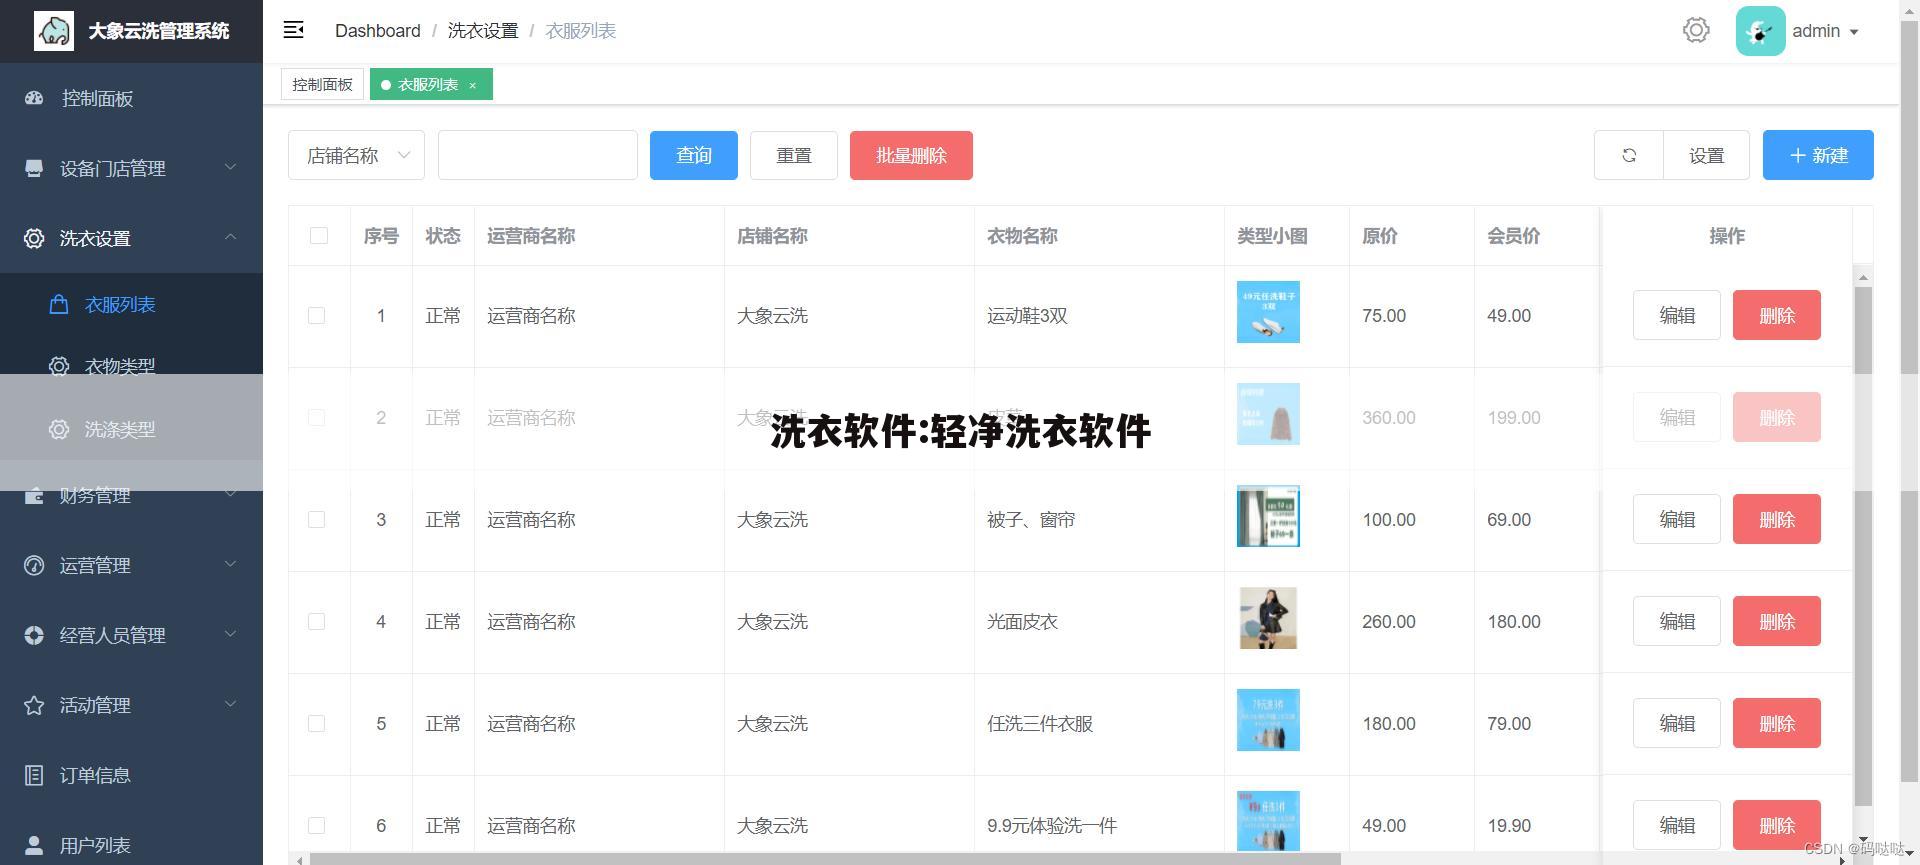Expand the 运营管理 sidebar menu

[131, 565]
